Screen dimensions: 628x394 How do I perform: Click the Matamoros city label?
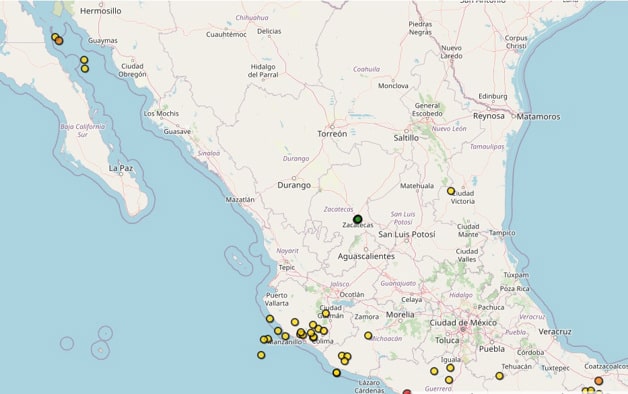point(538,117)
